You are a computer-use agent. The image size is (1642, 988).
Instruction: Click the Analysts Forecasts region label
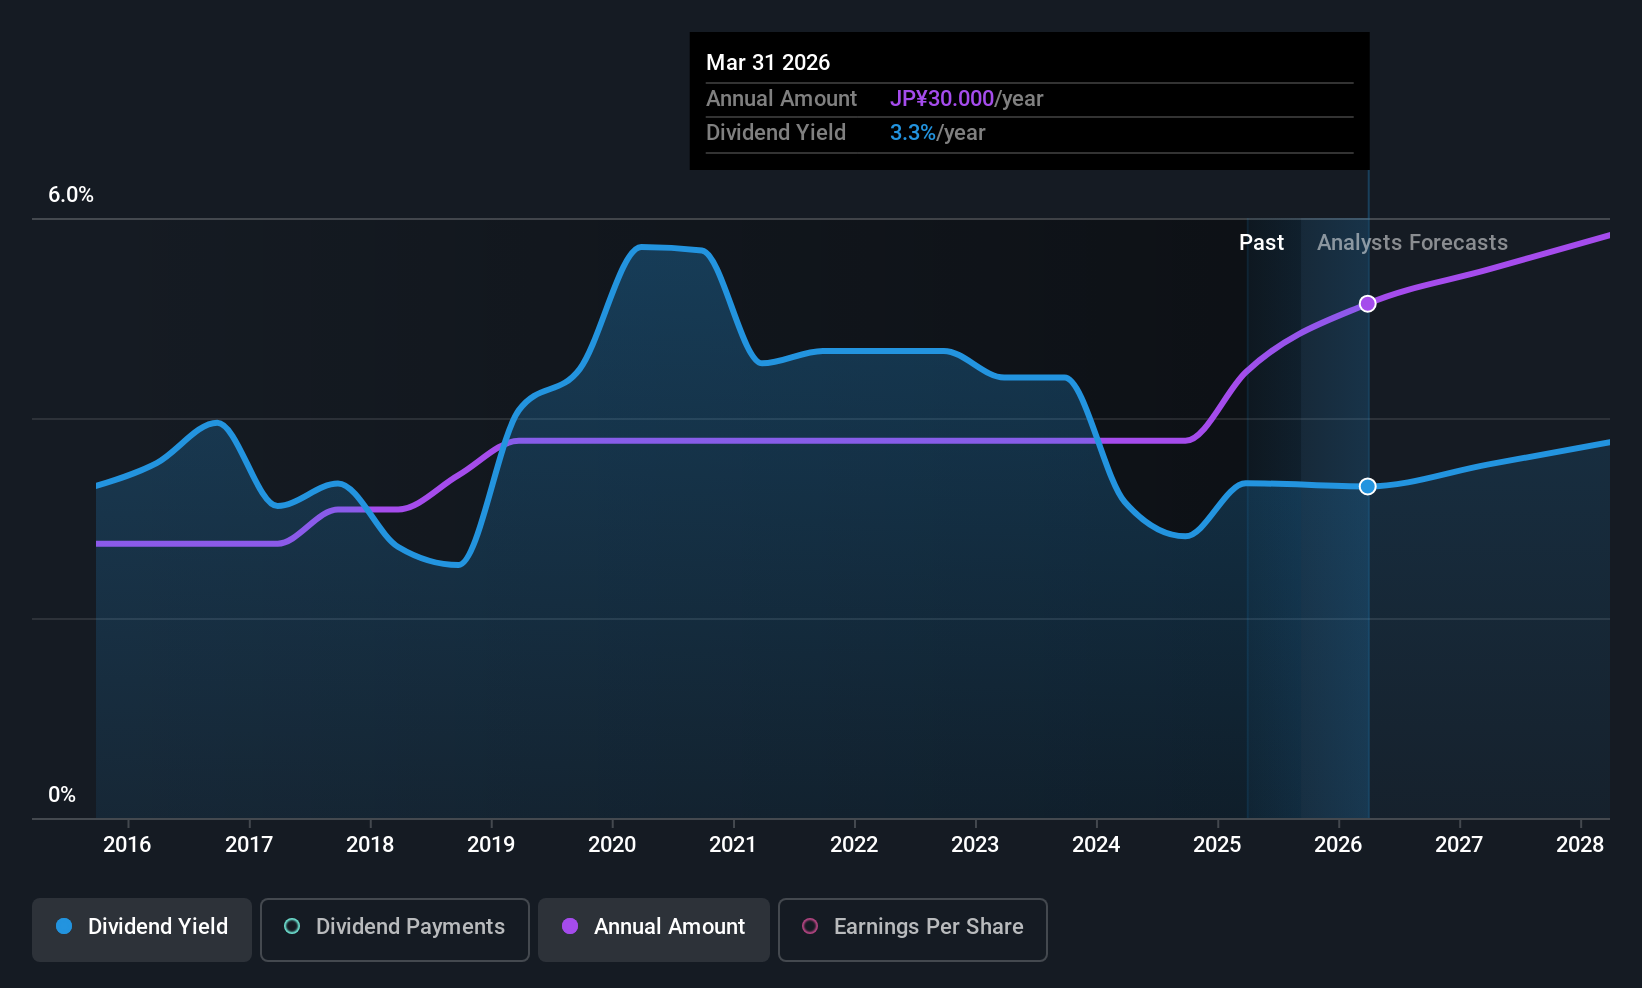click(x=1412, y=242)
